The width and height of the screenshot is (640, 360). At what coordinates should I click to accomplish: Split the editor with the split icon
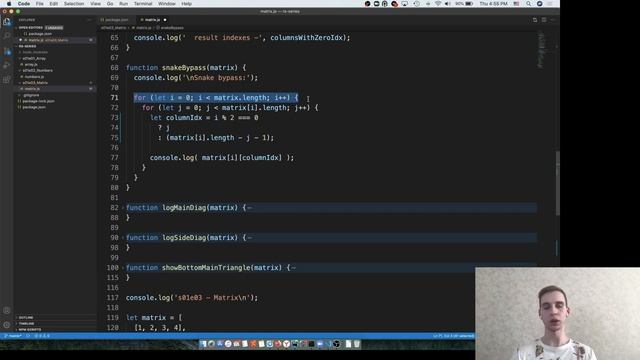point(544,20)
